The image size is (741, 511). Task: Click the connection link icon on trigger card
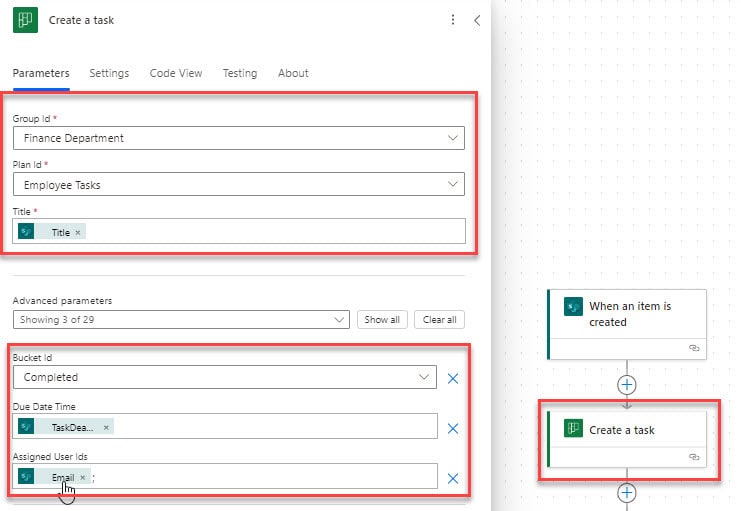pos(694,348)
